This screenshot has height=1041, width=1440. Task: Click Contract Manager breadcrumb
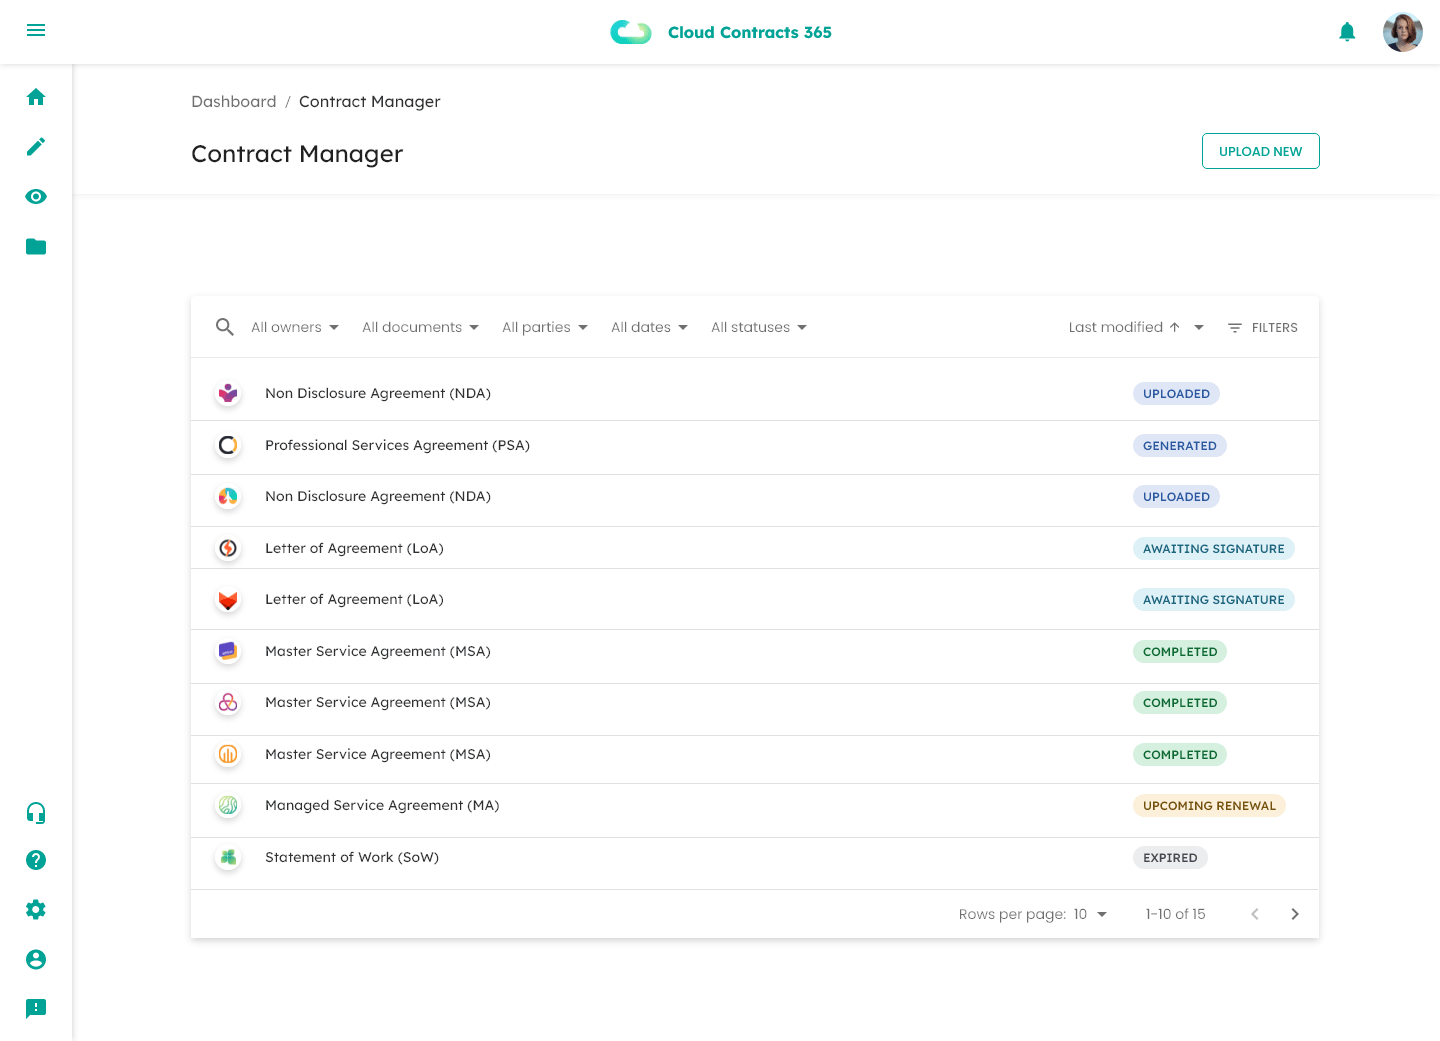pos(369,102)
